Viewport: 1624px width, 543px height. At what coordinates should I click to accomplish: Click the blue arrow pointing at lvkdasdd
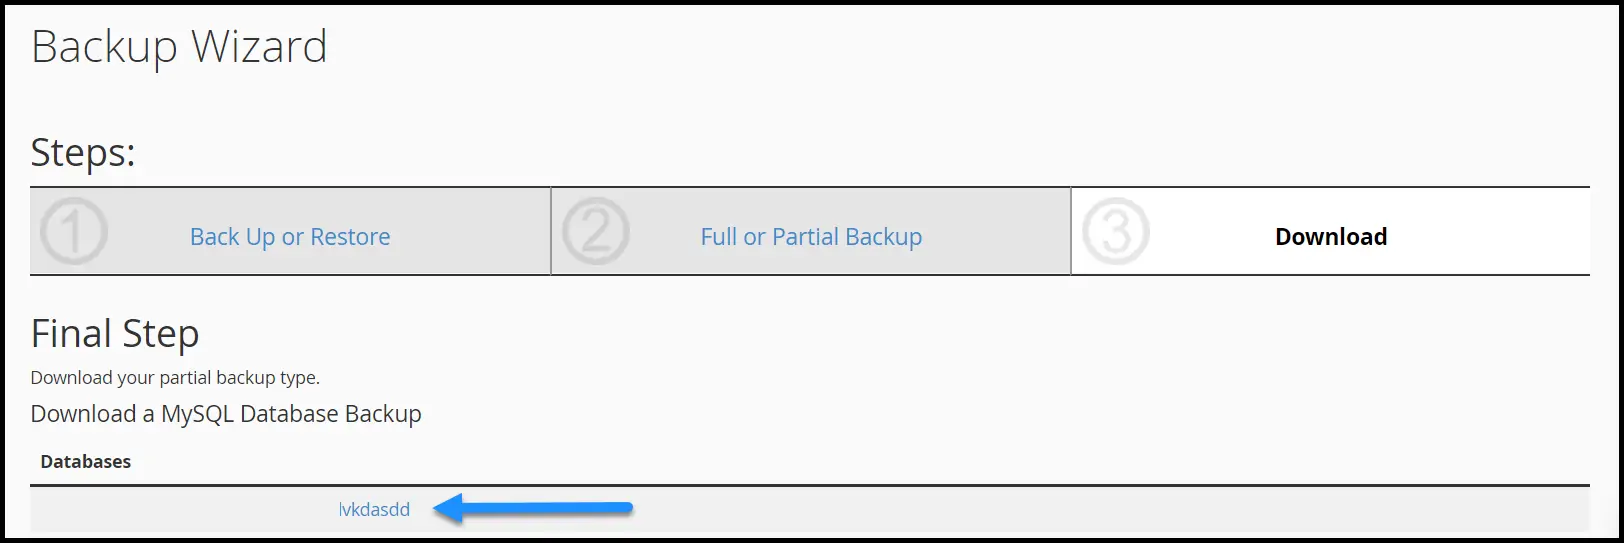pos(534,509)
